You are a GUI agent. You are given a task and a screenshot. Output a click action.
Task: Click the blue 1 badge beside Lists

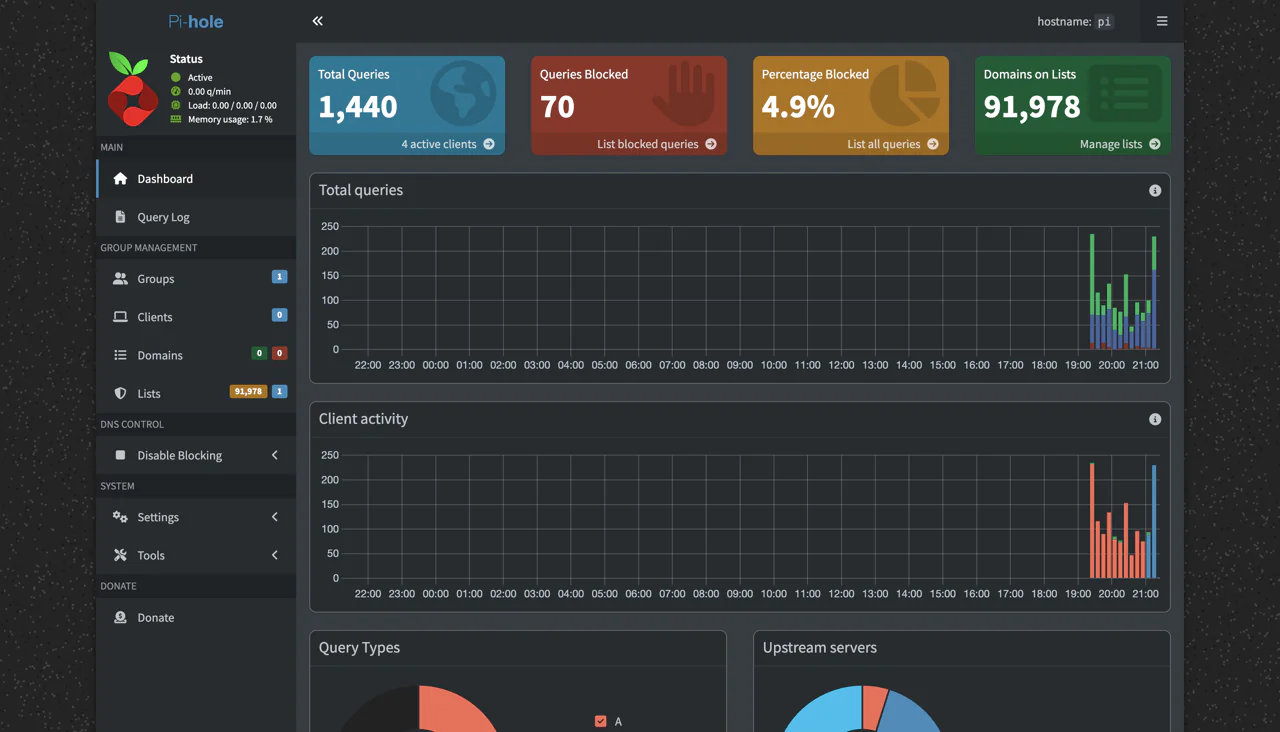pos(280,391)
